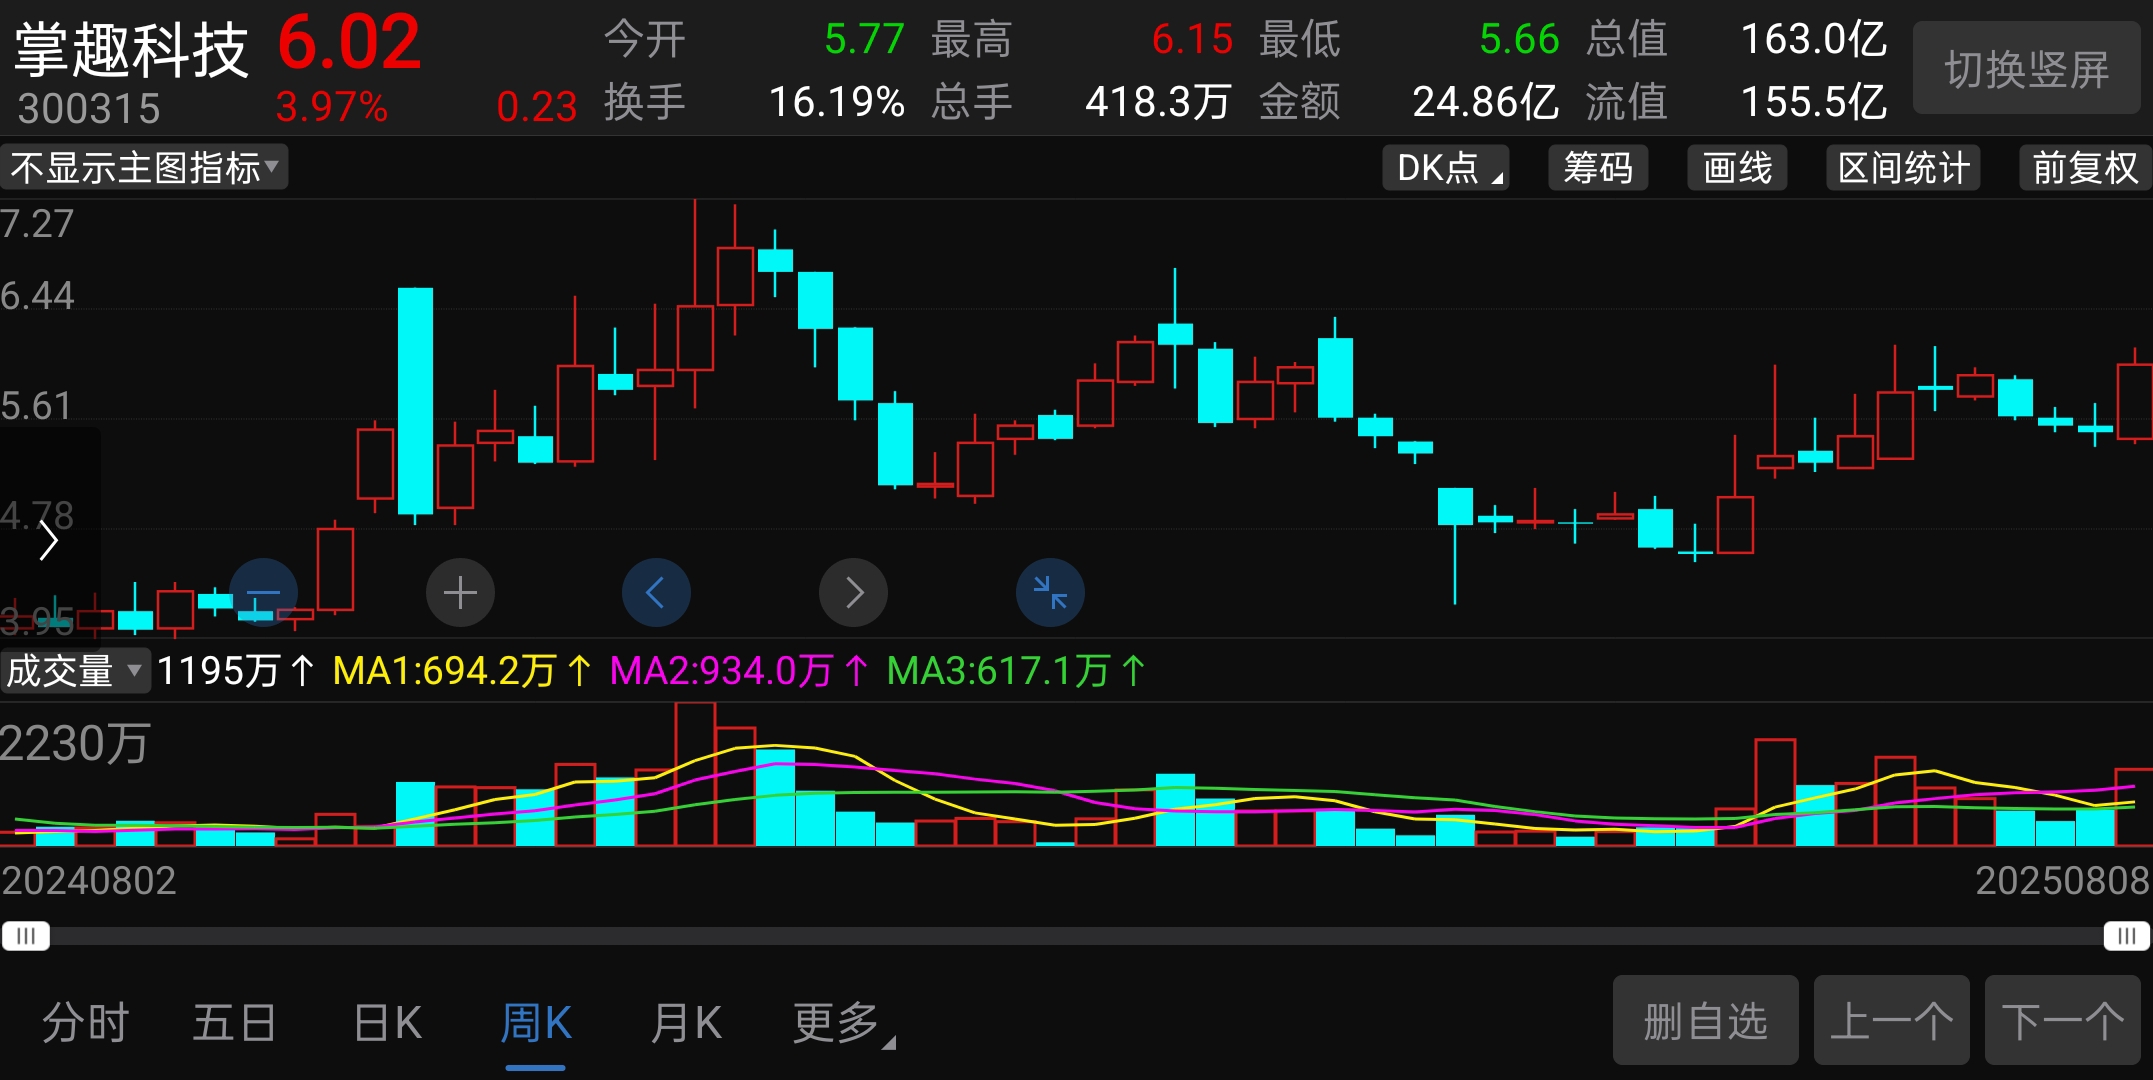The height and width of the screenshot is (1080, 2153).
Task: Switch to the 分时 tab
Action: (x=86, y=1023)
